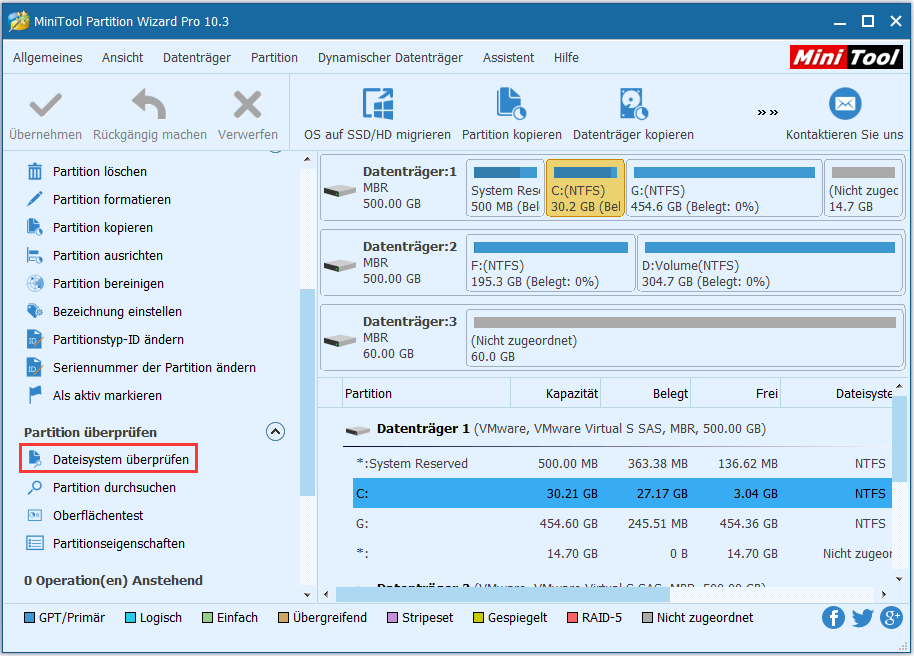Select the 14.70 GB unallocated table row
Screen dimensions: 914x656
point(622,553)
